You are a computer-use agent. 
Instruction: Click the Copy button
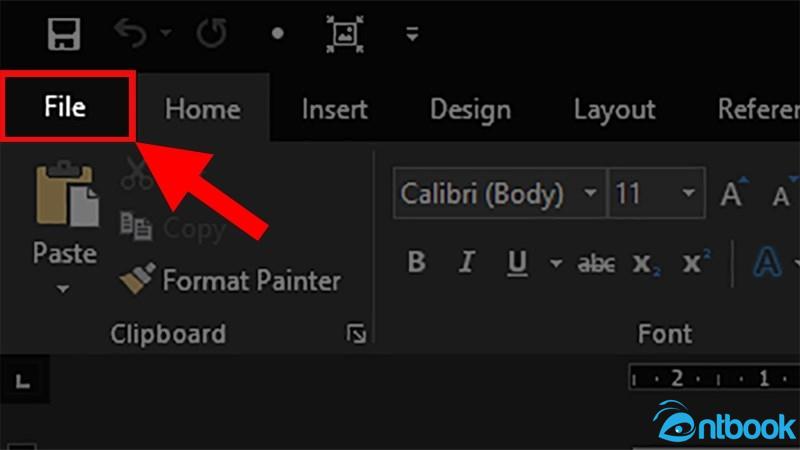(173, 228)
